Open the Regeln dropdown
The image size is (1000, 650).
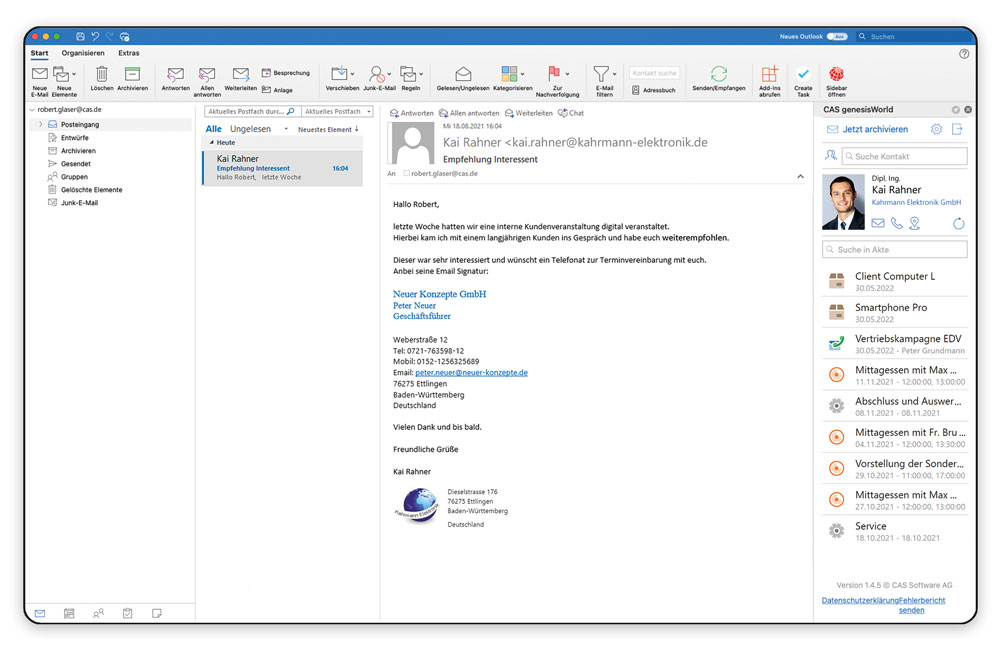click(x=422, y=74)
